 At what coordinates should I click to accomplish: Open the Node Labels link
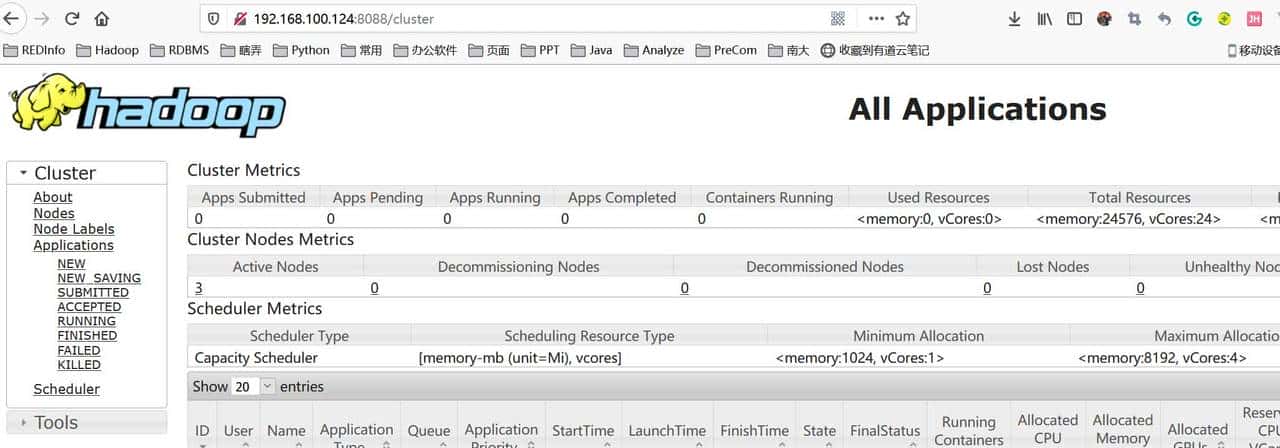(x=74, y=229)
